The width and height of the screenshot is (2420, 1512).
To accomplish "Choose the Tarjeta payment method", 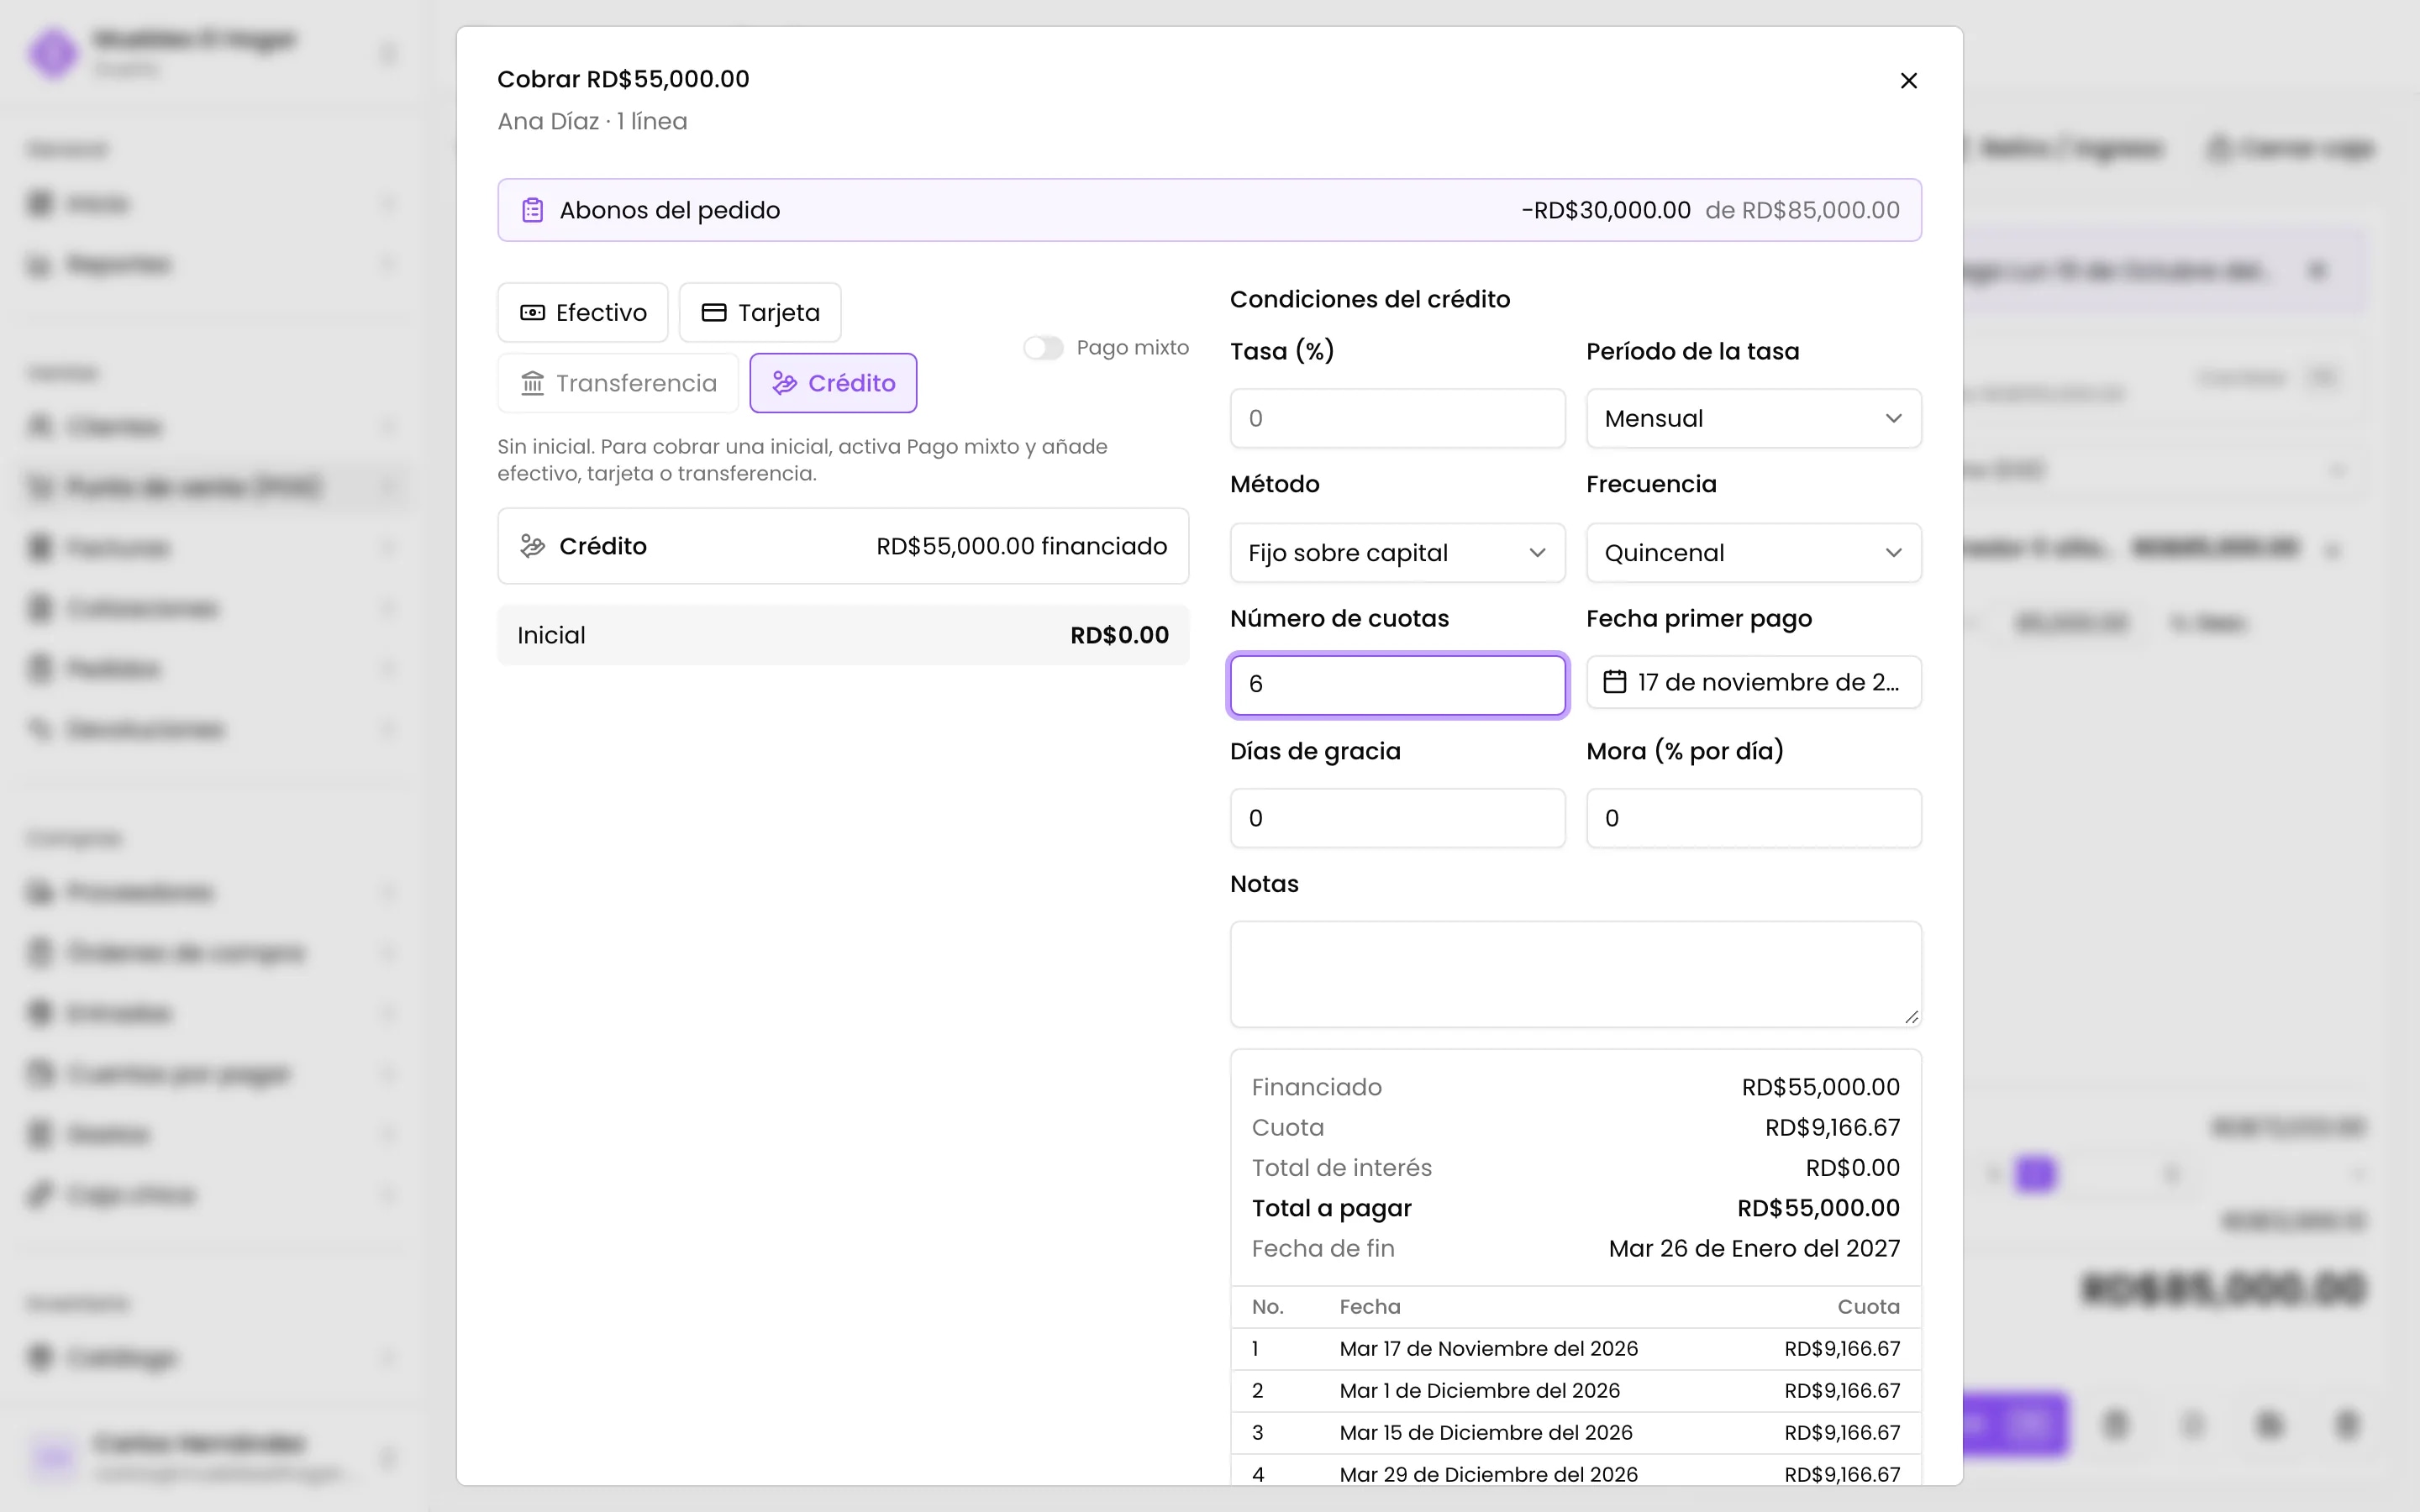I will [x=760, y=313].
